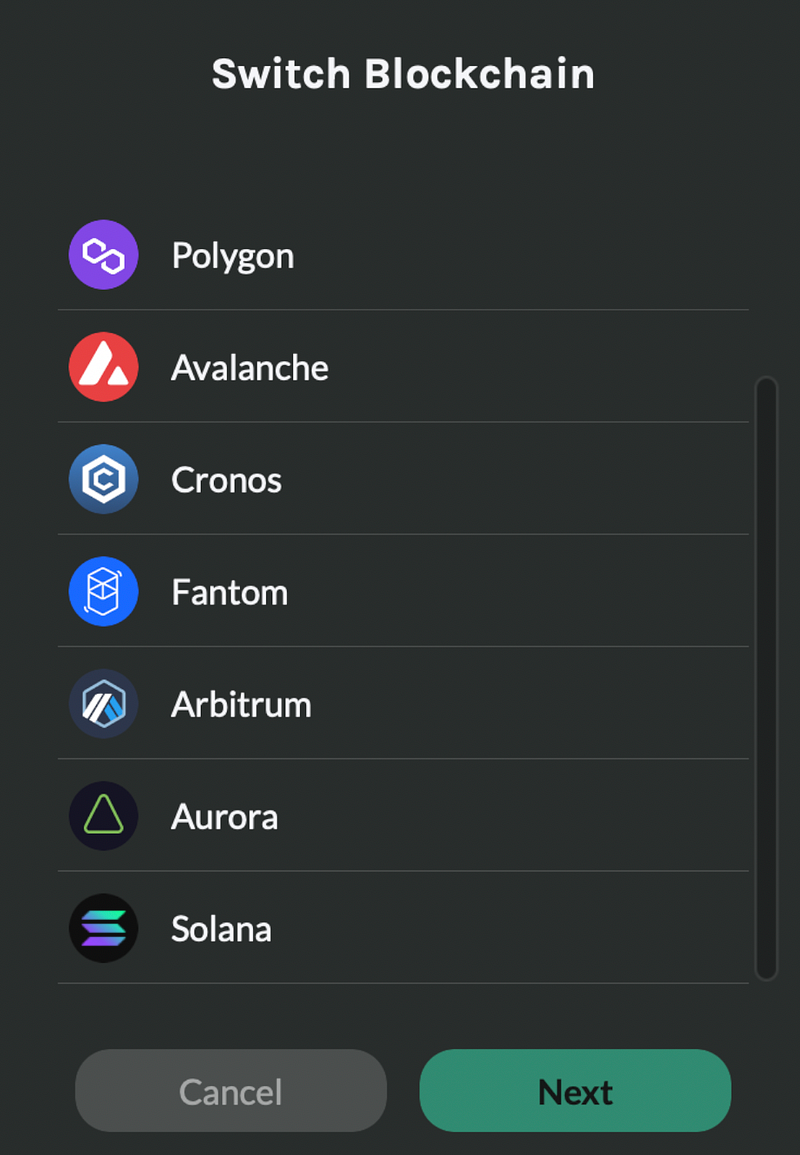Choose the Cronos list row

tap(403, 479)
